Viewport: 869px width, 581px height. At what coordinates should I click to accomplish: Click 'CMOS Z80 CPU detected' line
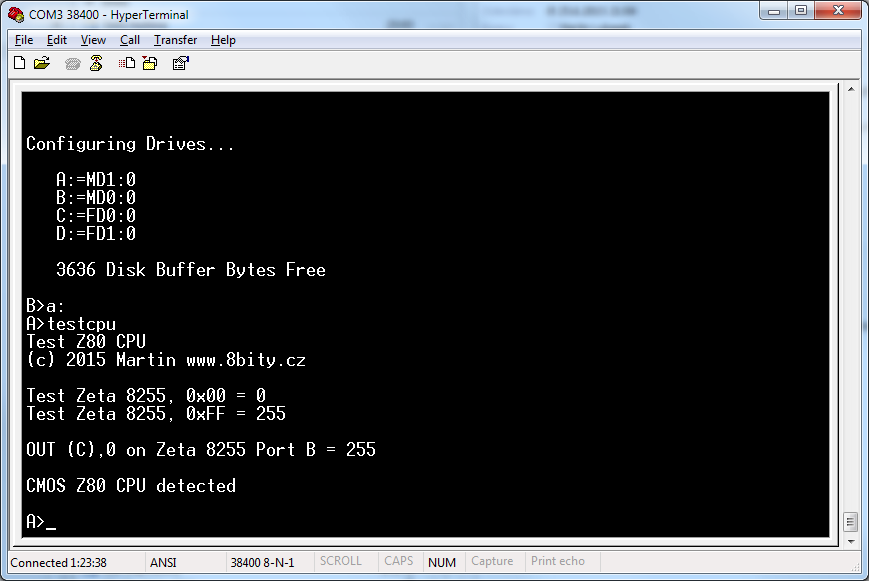131,486
